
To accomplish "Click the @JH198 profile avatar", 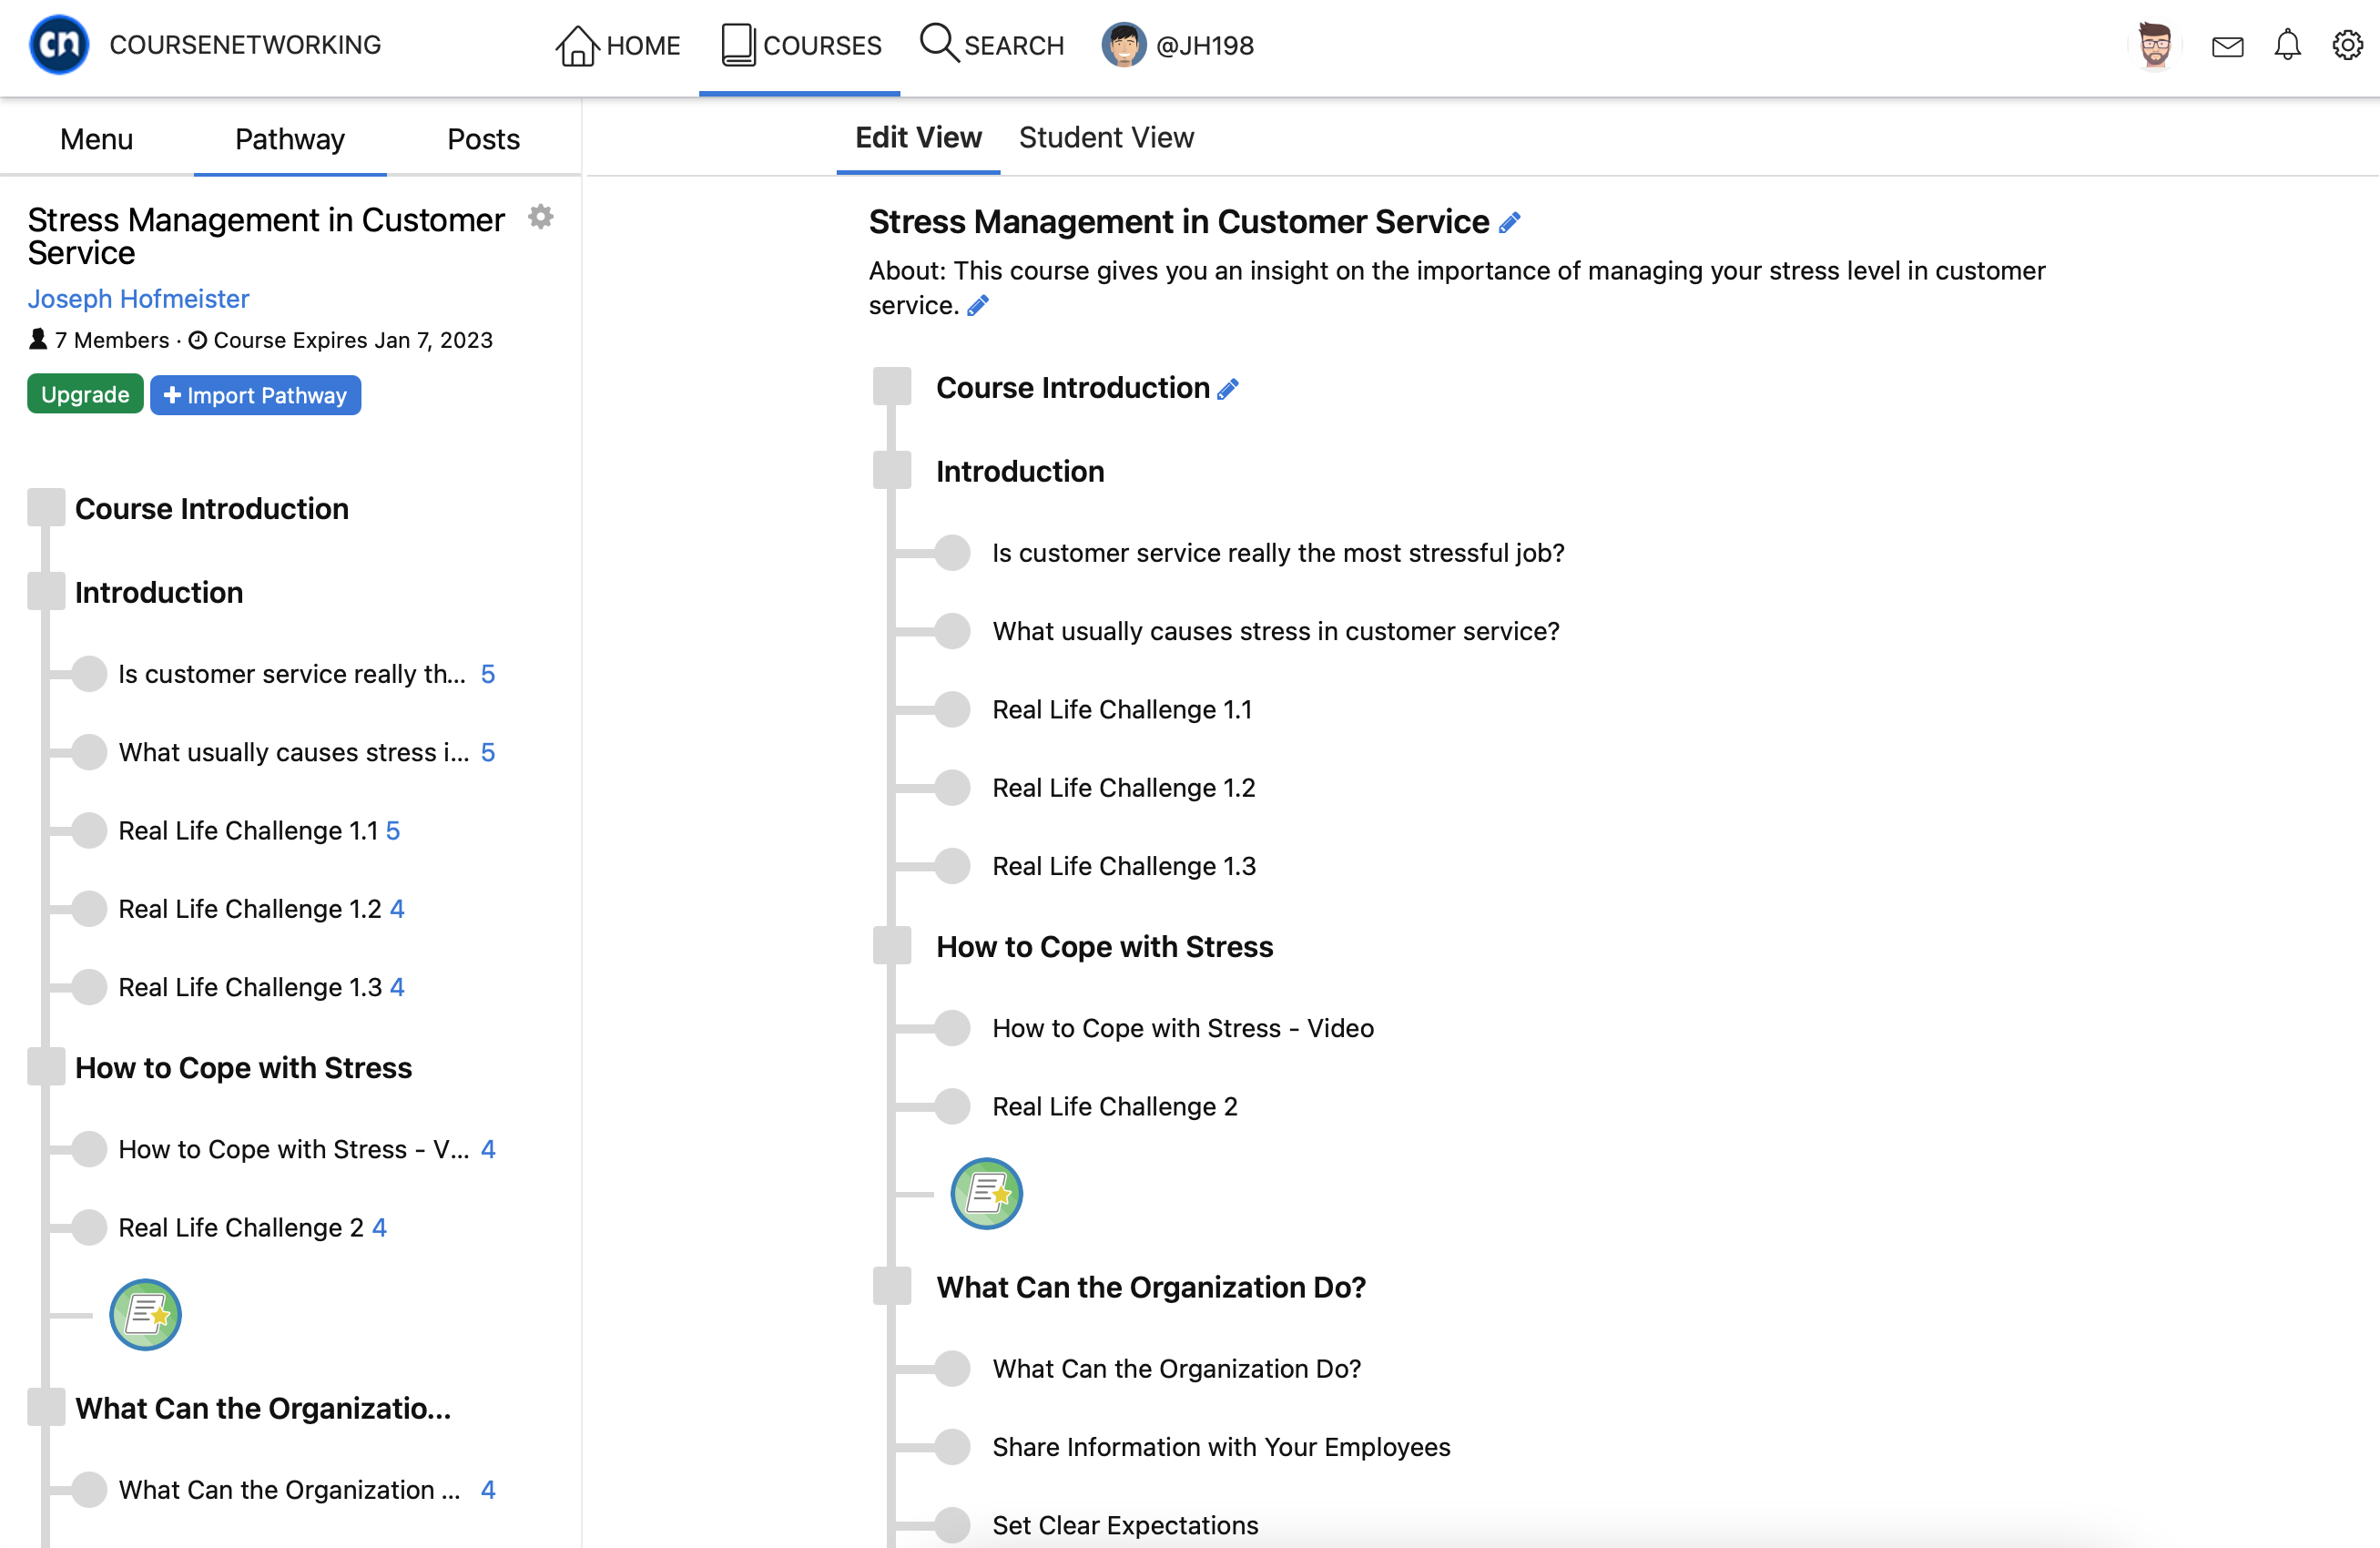I will coord(1123,45).
